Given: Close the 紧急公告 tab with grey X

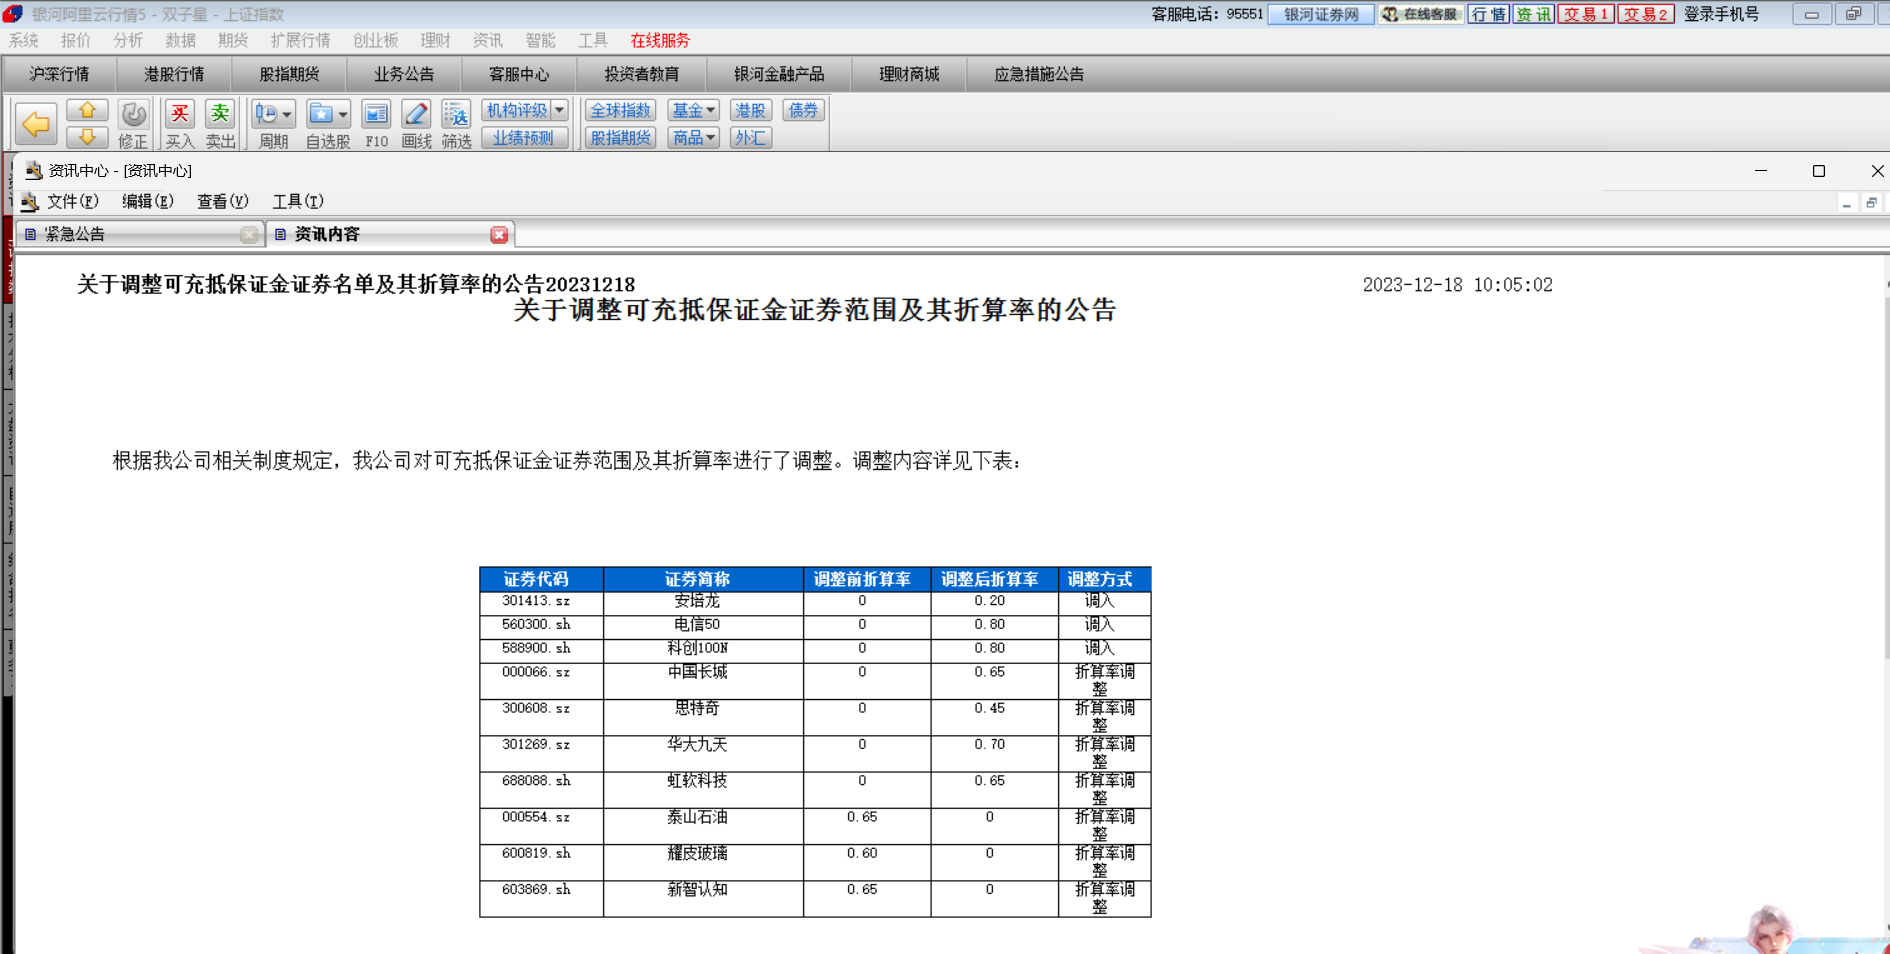Looking at the screenshot, I should [x=249, y=235].
